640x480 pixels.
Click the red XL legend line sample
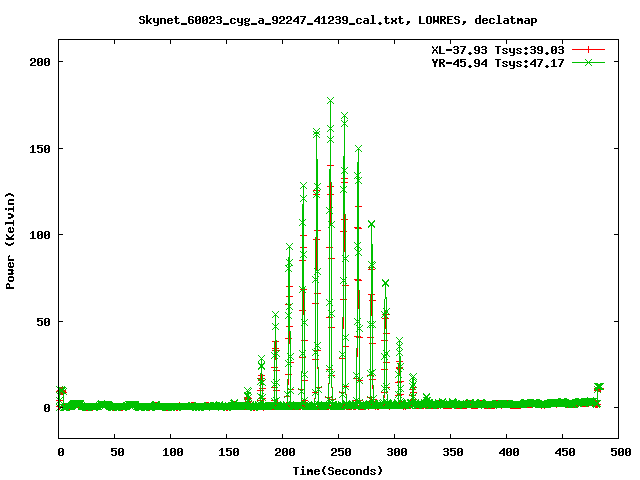[588, 50]
